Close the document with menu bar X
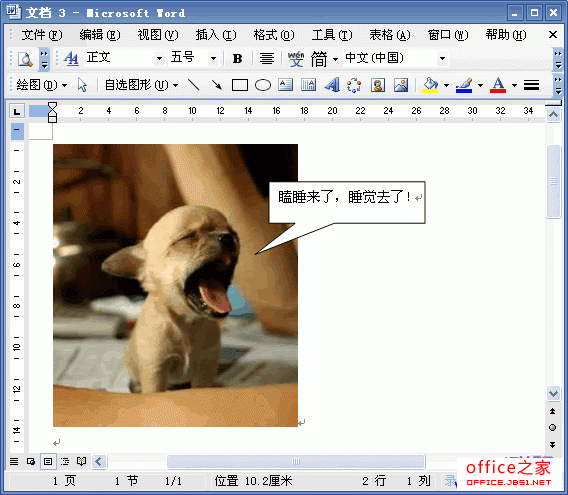Viewport: 568px width, 495px height. coord(553,35)
